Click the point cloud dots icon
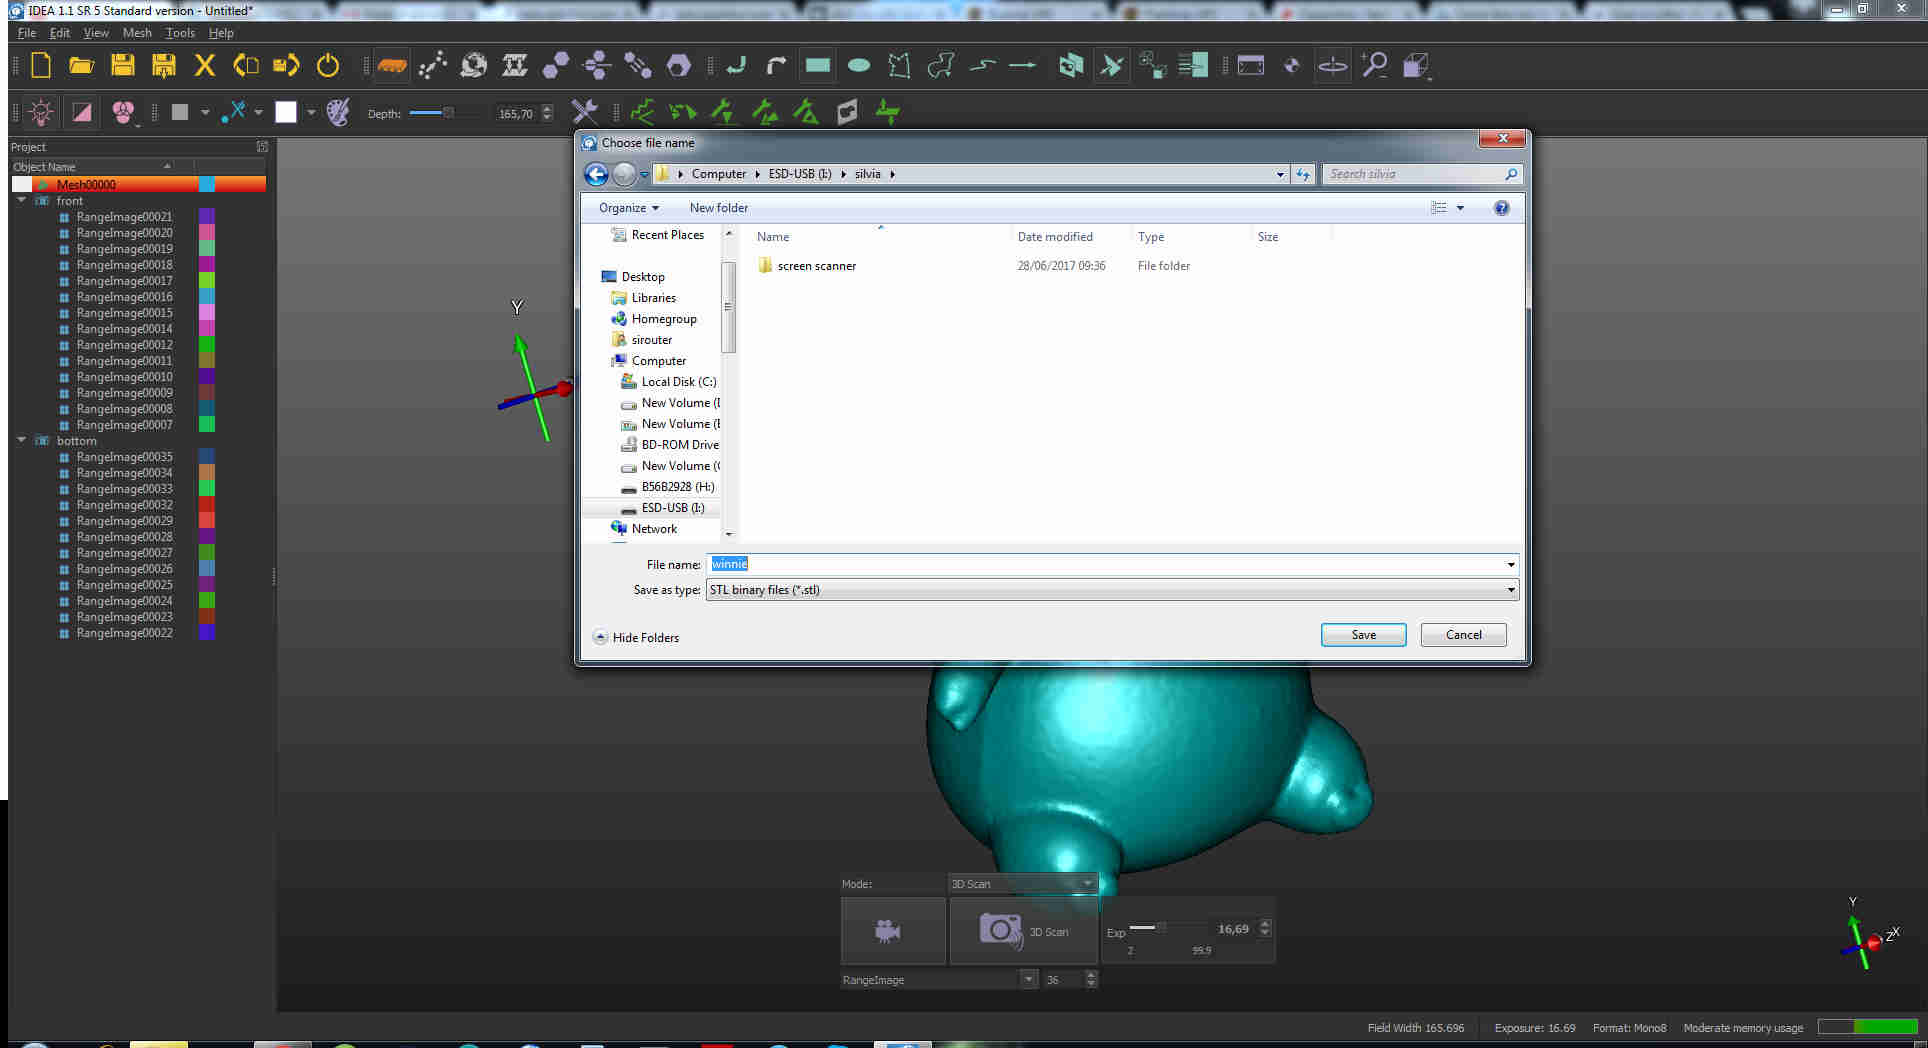Viewport: 1928px width, 1048px height. coord(432,66)
